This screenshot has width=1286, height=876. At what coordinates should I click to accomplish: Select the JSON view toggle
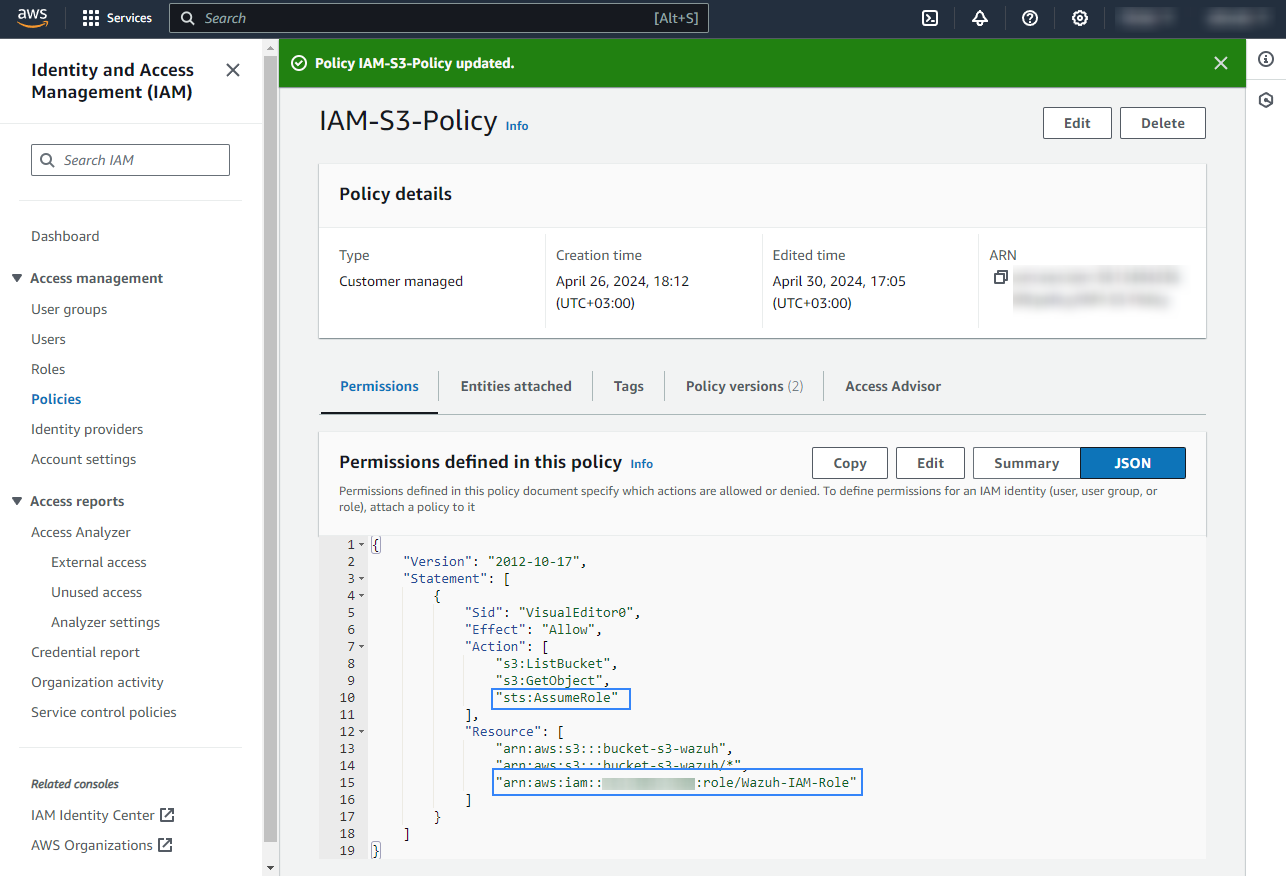(1132, 463)
